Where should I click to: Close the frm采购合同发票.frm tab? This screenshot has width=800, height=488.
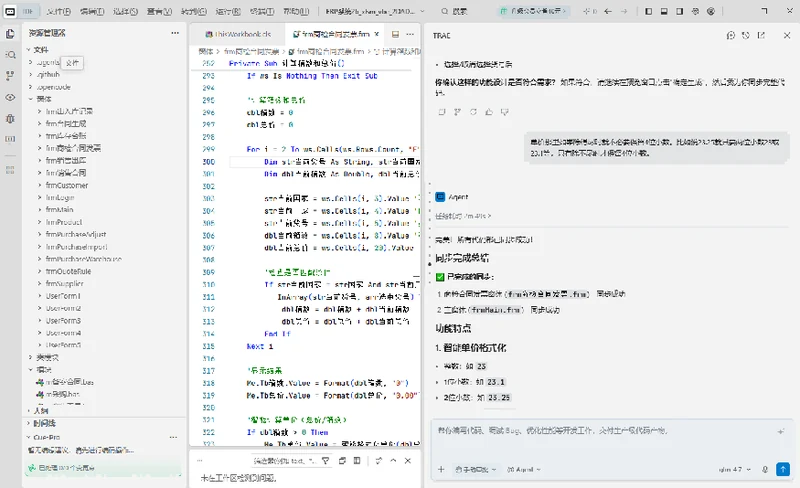(x=377, y=34)
